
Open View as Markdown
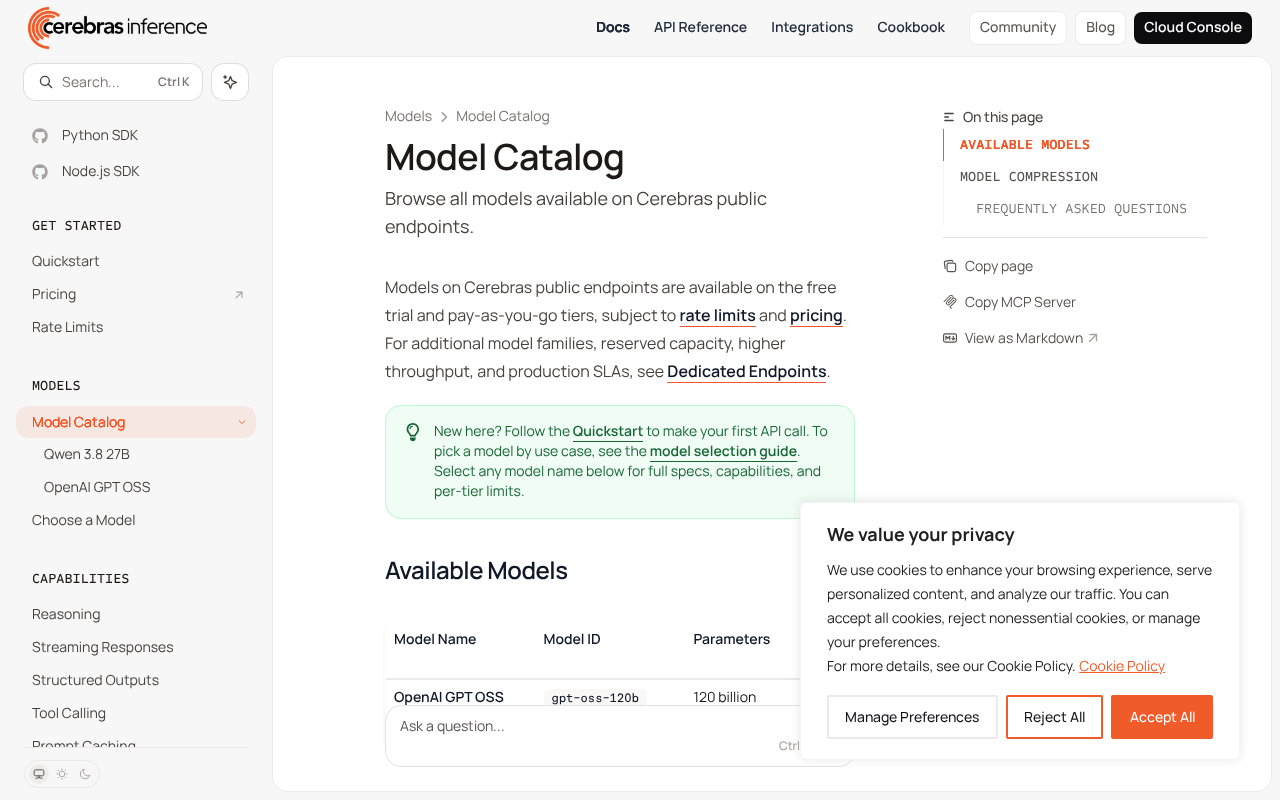1021,338
